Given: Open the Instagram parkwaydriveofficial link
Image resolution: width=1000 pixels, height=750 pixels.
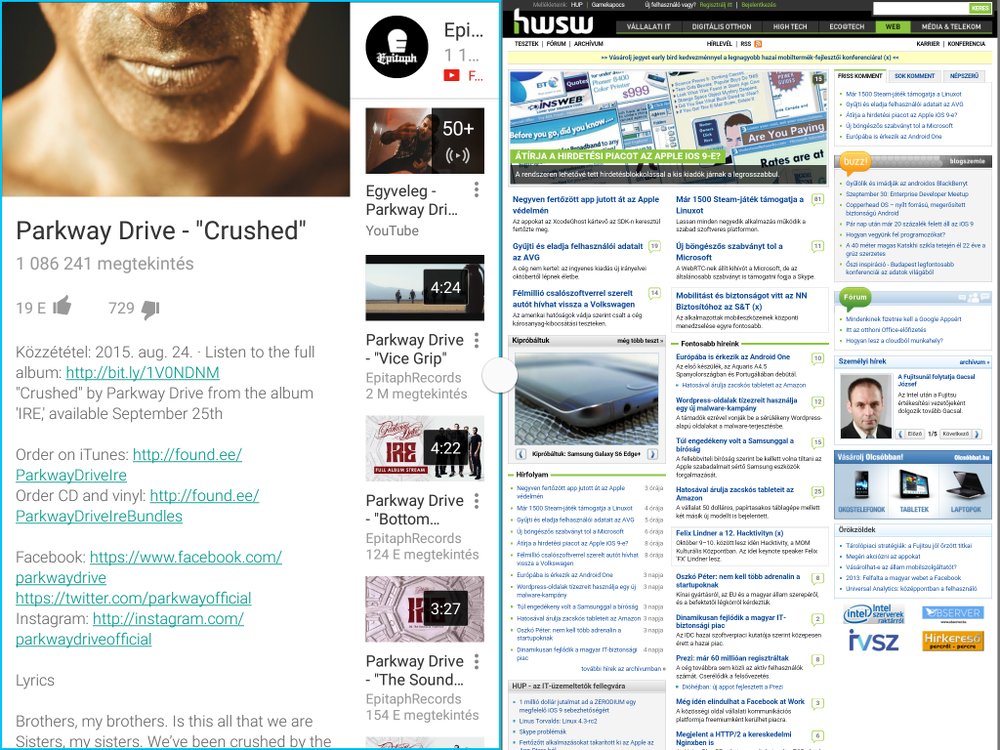Looking at the screenshot, I should (129, 629).
